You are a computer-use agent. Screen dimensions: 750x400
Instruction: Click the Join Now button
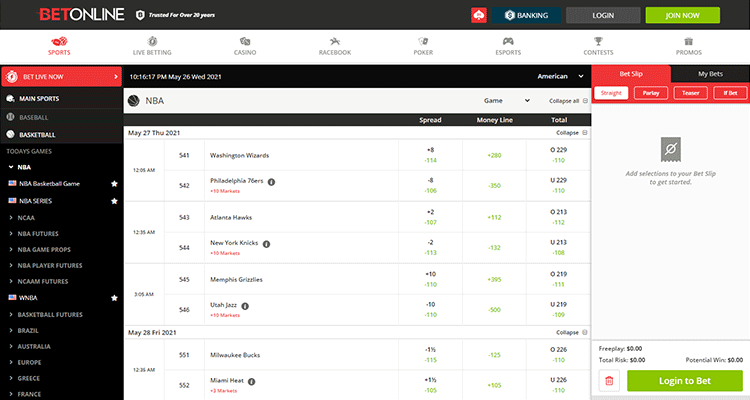pos(683,15)
